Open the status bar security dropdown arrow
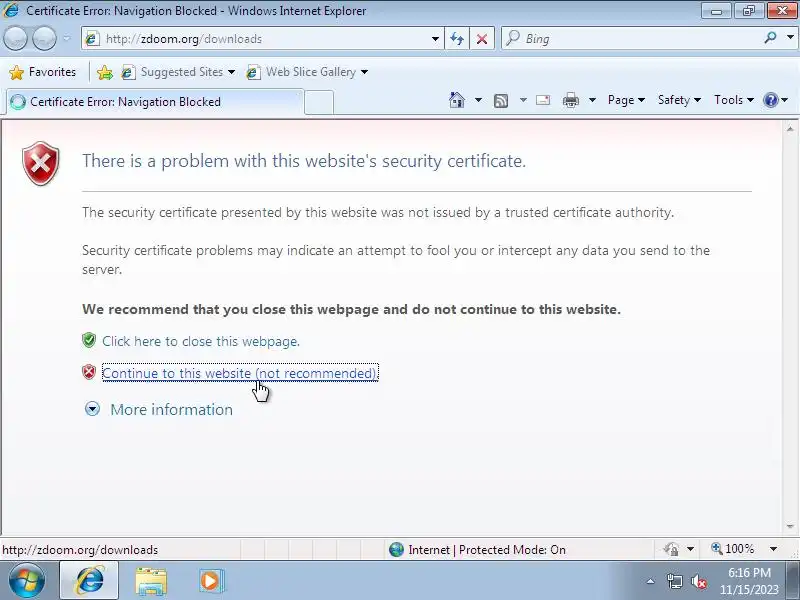Viewport: 800px width, 600px height. point(690,549)
